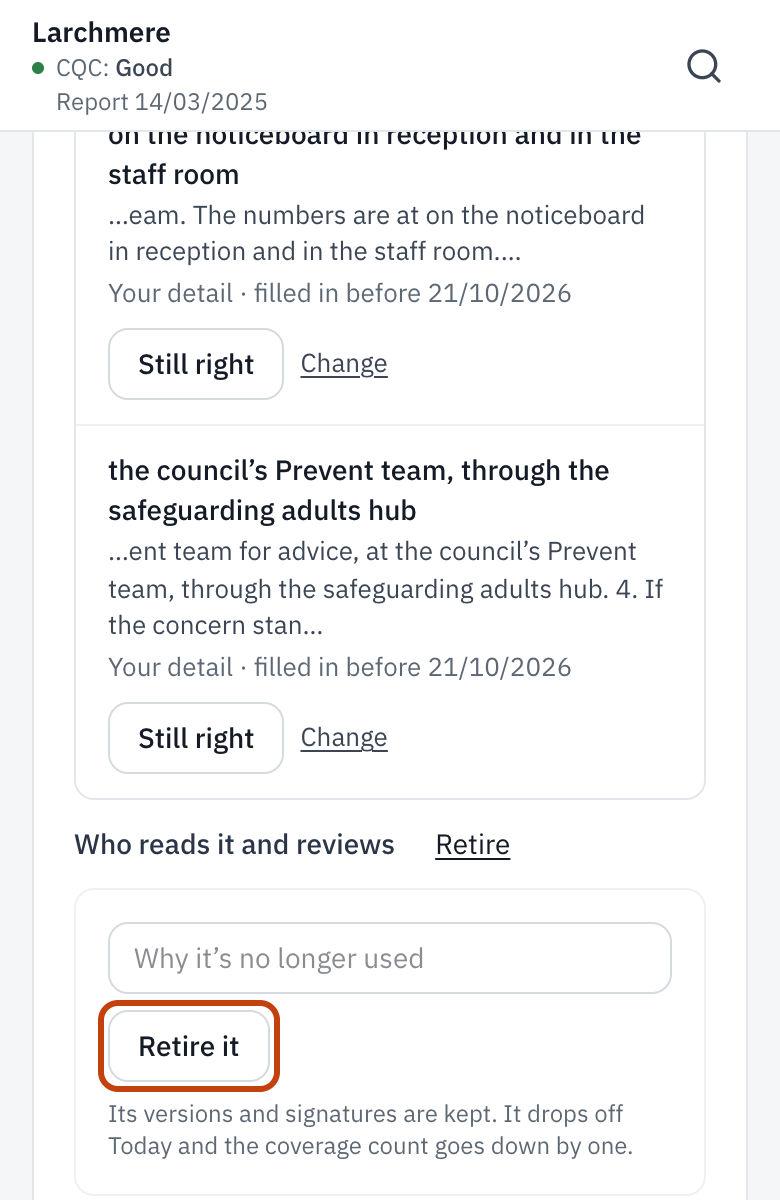Select the council's Prevent team heading

(x=359, y=490)
